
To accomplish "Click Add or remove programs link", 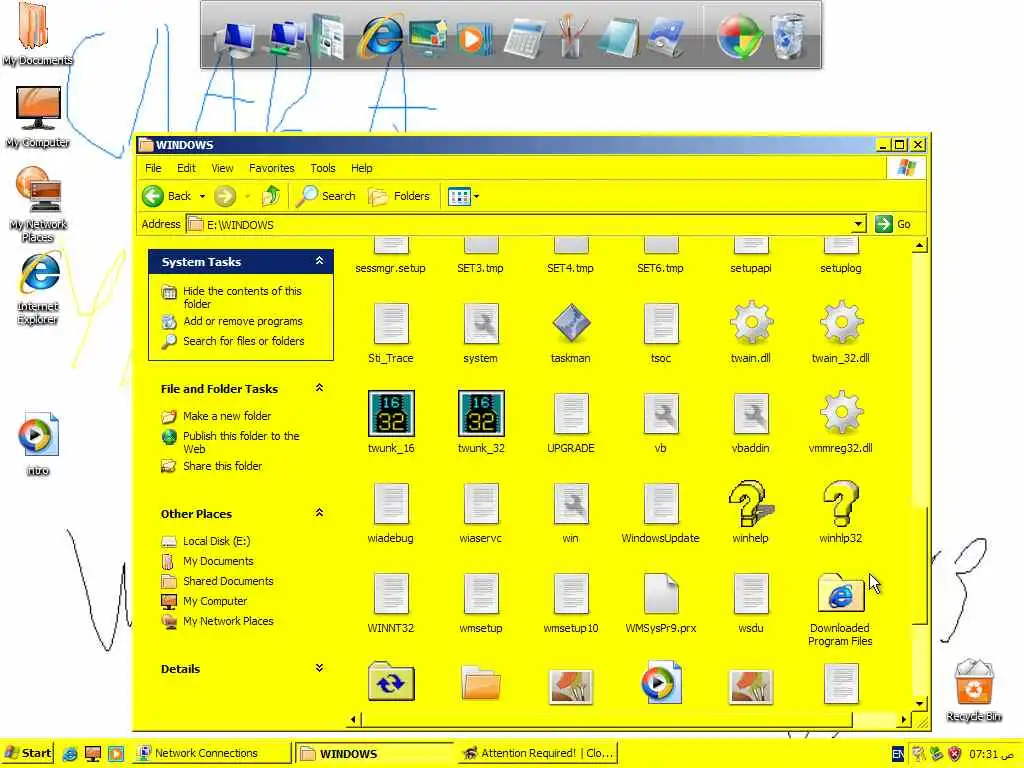I will pyautogui.click(x=243, y=321).
